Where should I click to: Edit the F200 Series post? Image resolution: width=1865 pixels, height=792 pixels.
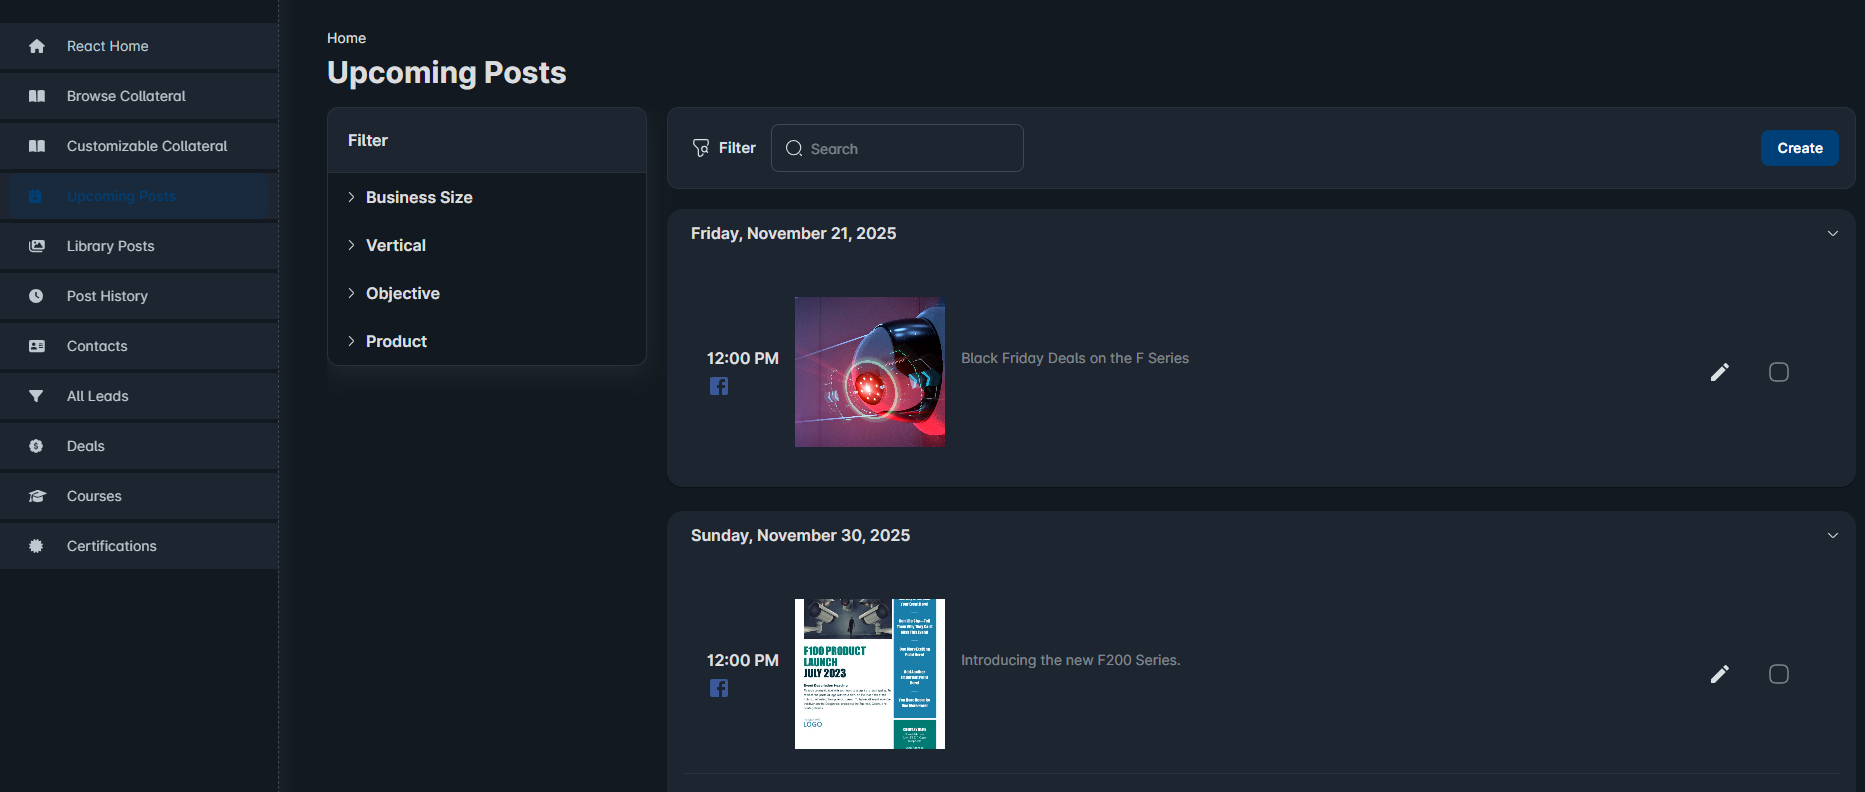[1720, 674]
